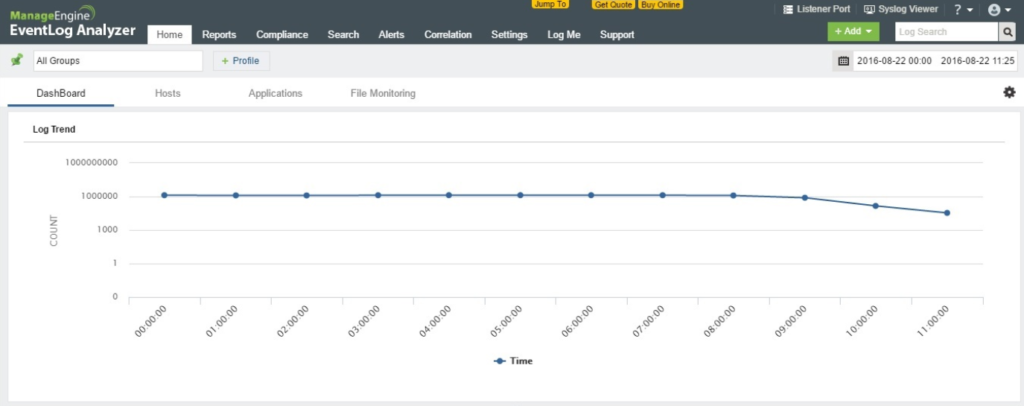Click the Buy Online link
The width and height of the screenshot is (1024, 406).
[x=660, y=5]
